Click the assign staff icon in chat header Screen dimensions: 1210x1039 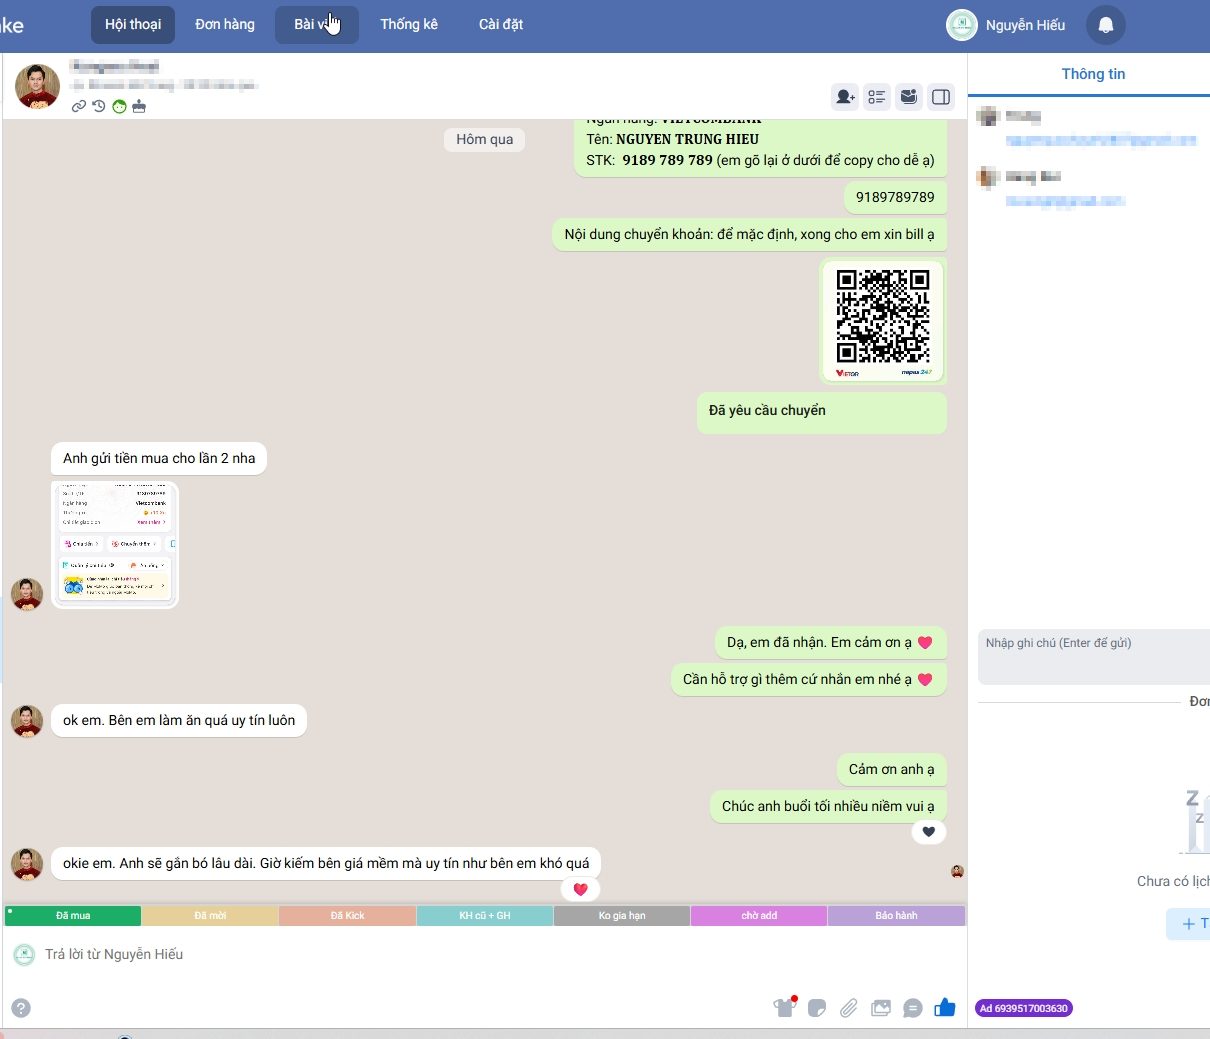click(x=845, y=97)
